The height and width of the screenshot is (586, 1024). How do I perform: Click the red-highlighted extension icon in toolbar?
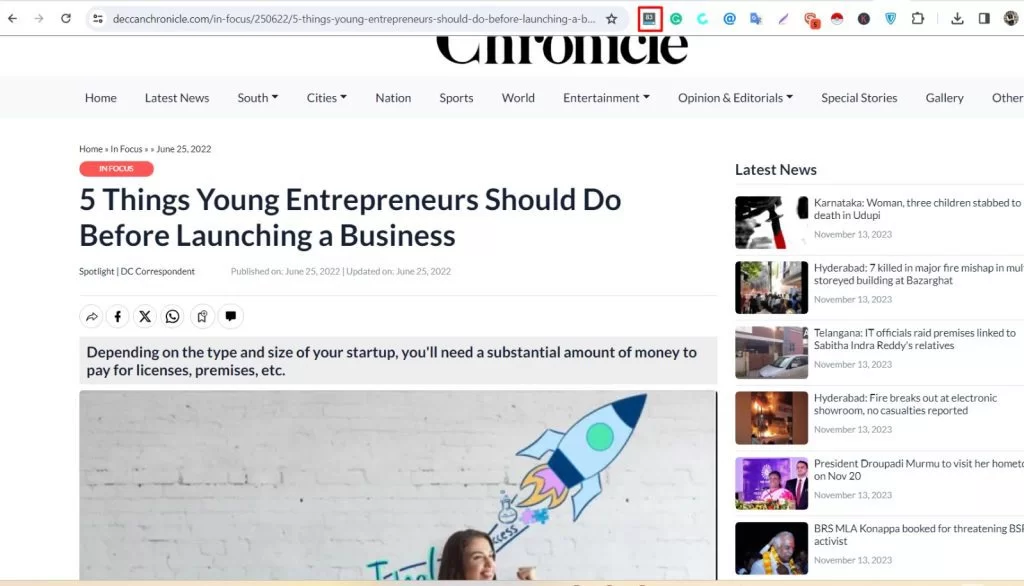(x=649, y=18)
